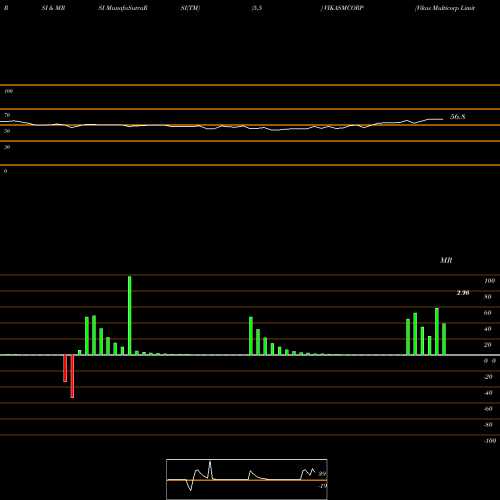500x500 pixels.
Task: Click the 60 axis label on MR panel
Action: pos(487,313)
